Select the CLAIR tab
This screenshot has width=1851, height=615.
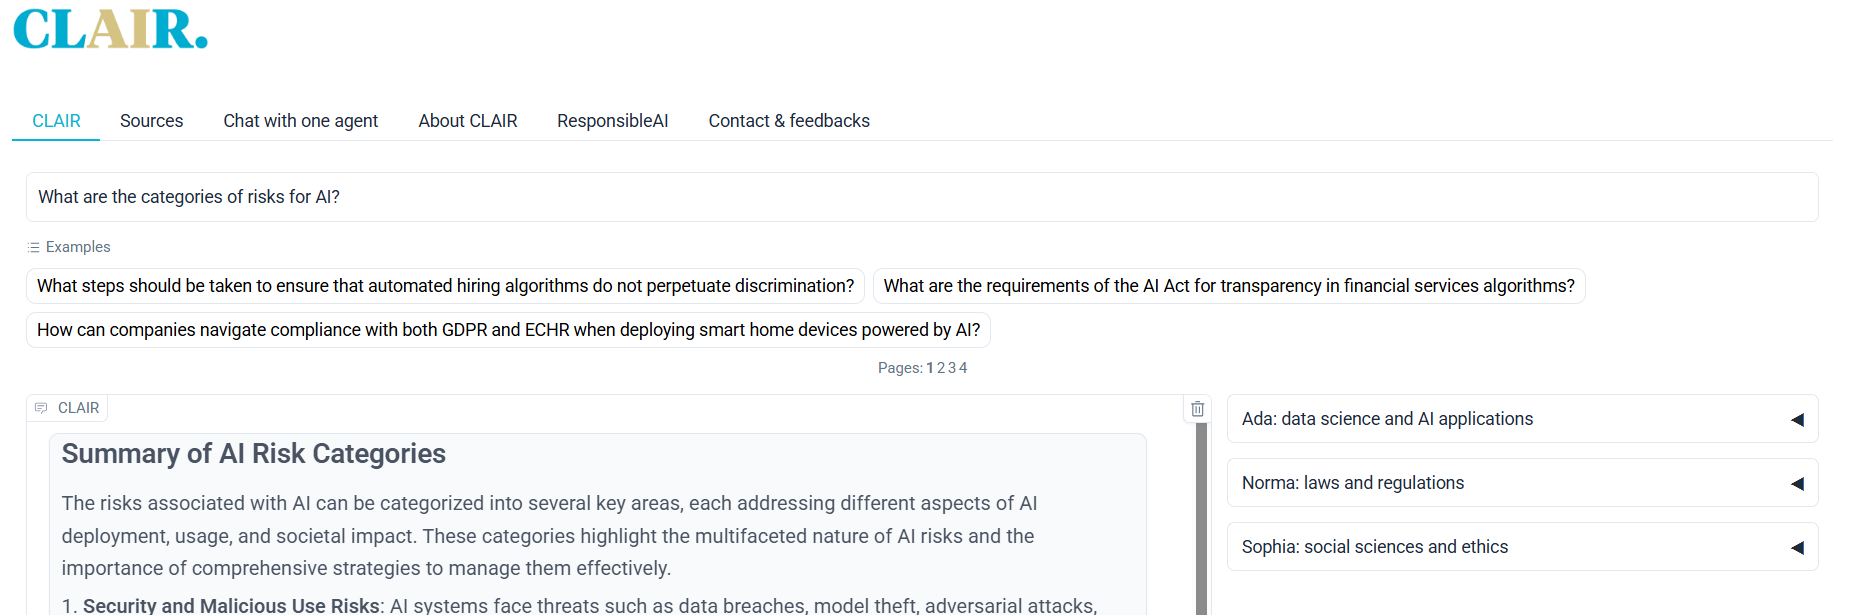pyautogui.click(x=56, y=121)
